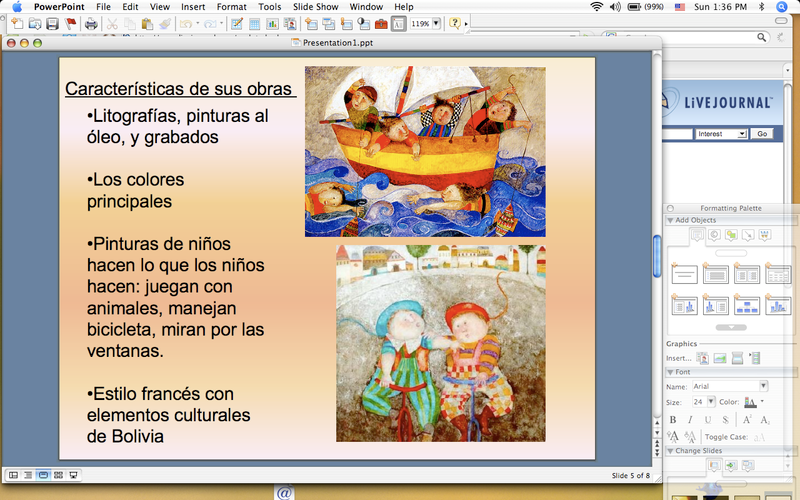800x500 pixels.
Task: Open the Tools menu
Action: pyautogui.click(x=269, y=7)
